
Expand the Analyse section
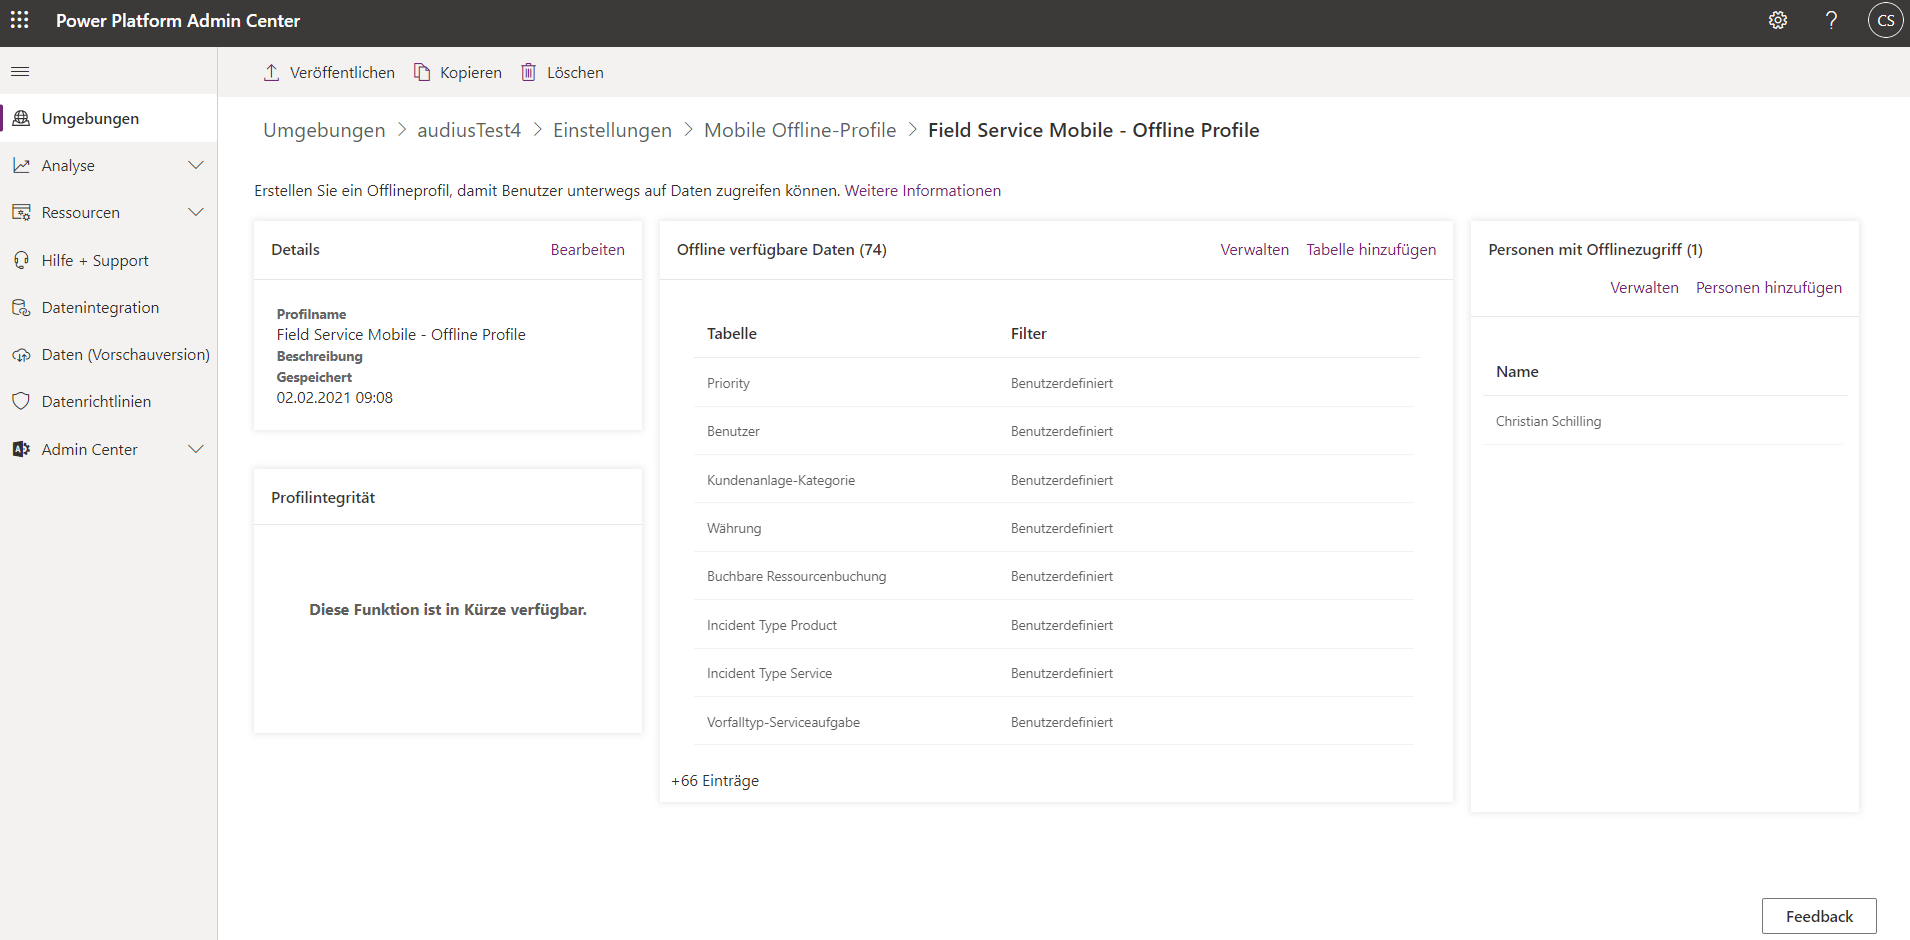coord(196,165)
